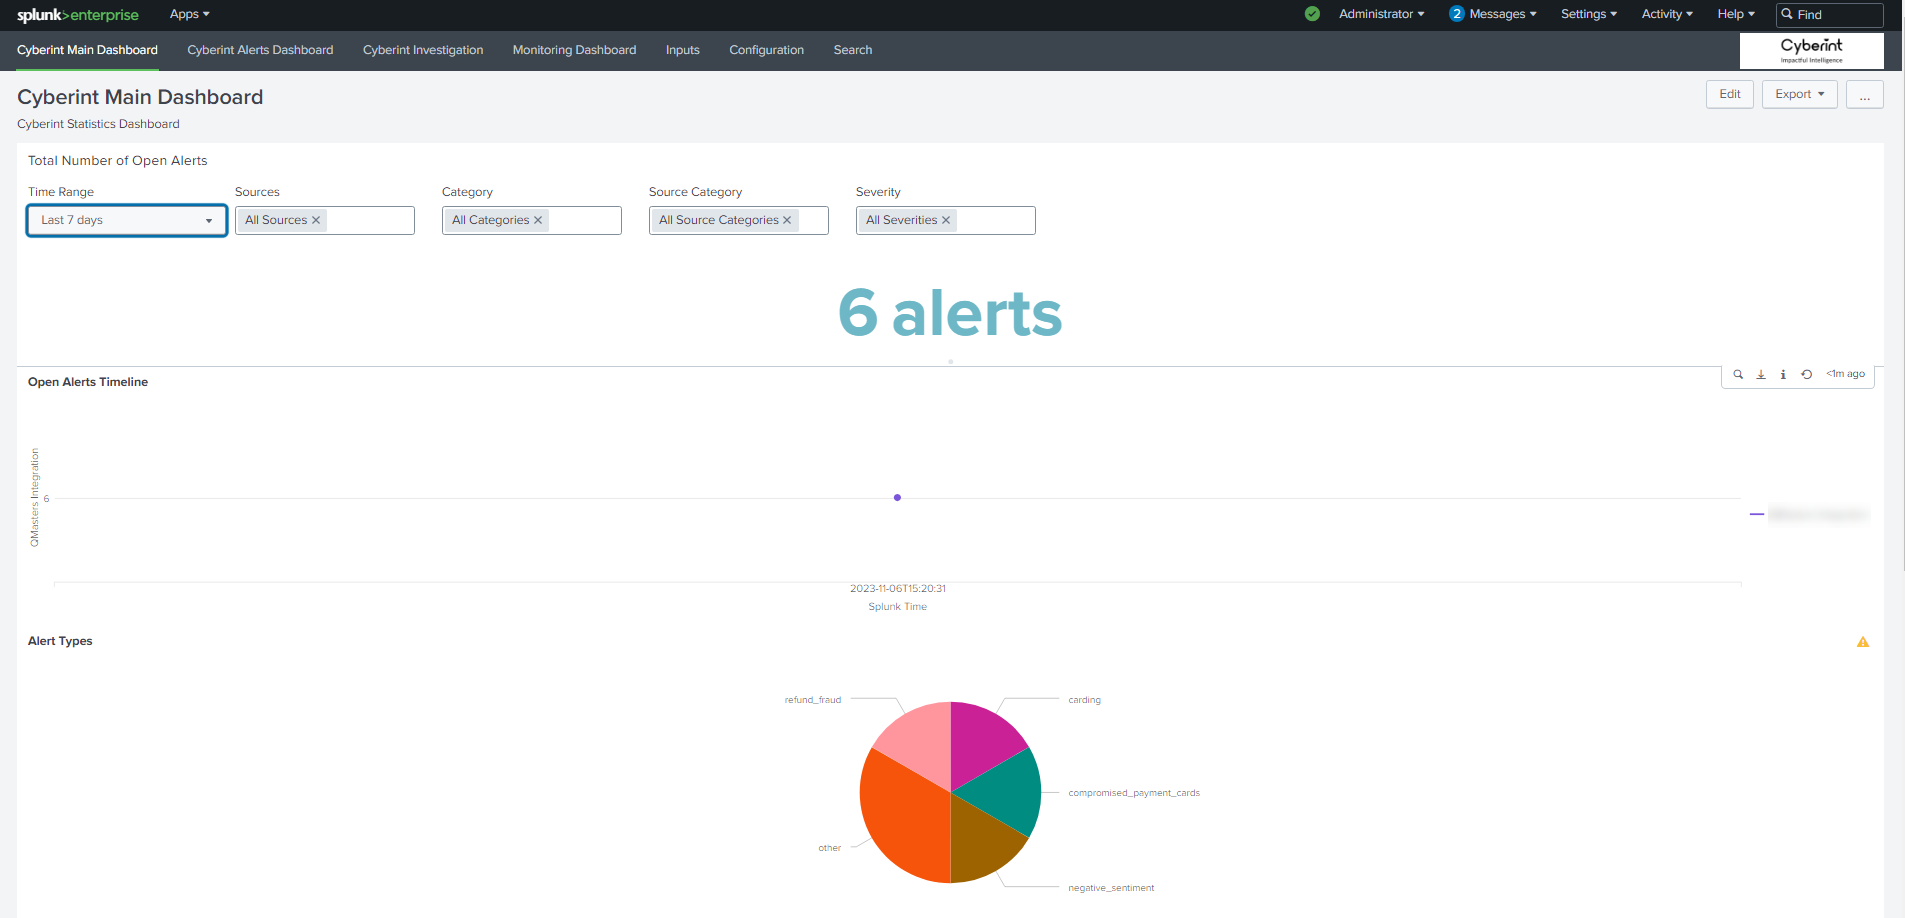The image size is (1905, 918).
Task: Export timeline results with download icon
Action: [1761, 374]
